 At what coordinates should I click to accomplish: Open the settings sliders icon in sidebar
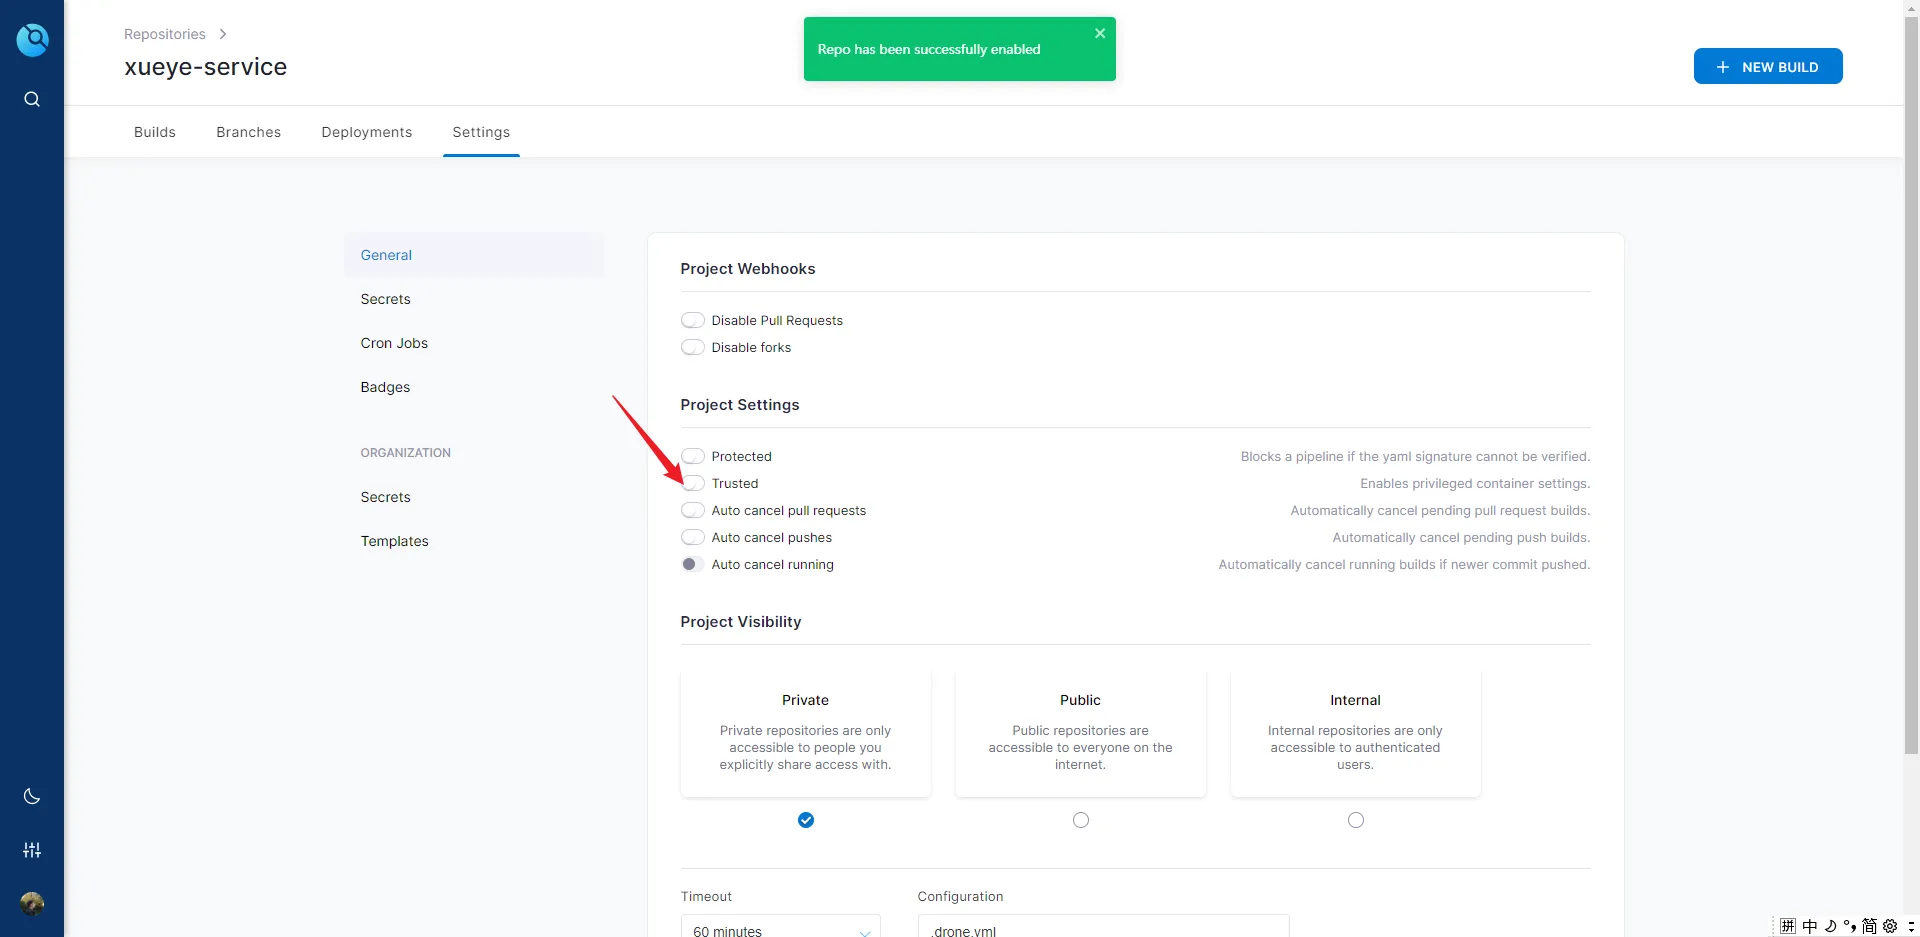(x=32, y=850)
